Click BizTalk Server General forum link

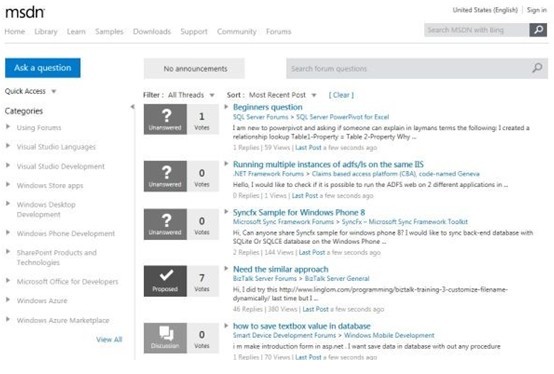pyautogui.click(x=337, y=278)
